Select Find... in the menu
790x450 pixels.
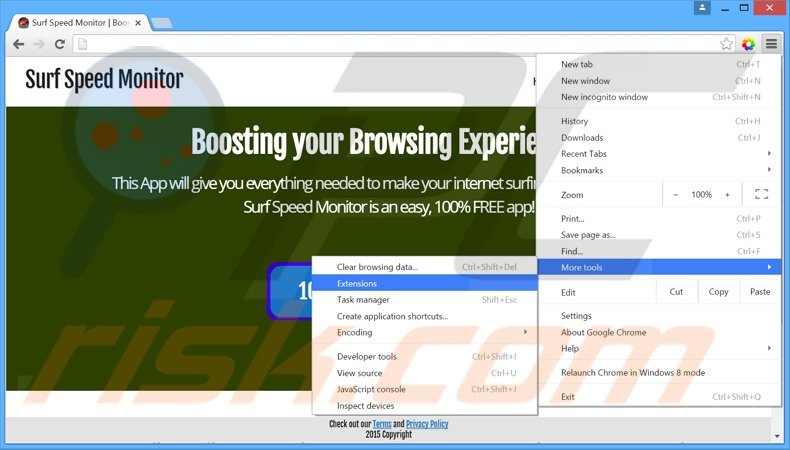(x=660, y=251)
